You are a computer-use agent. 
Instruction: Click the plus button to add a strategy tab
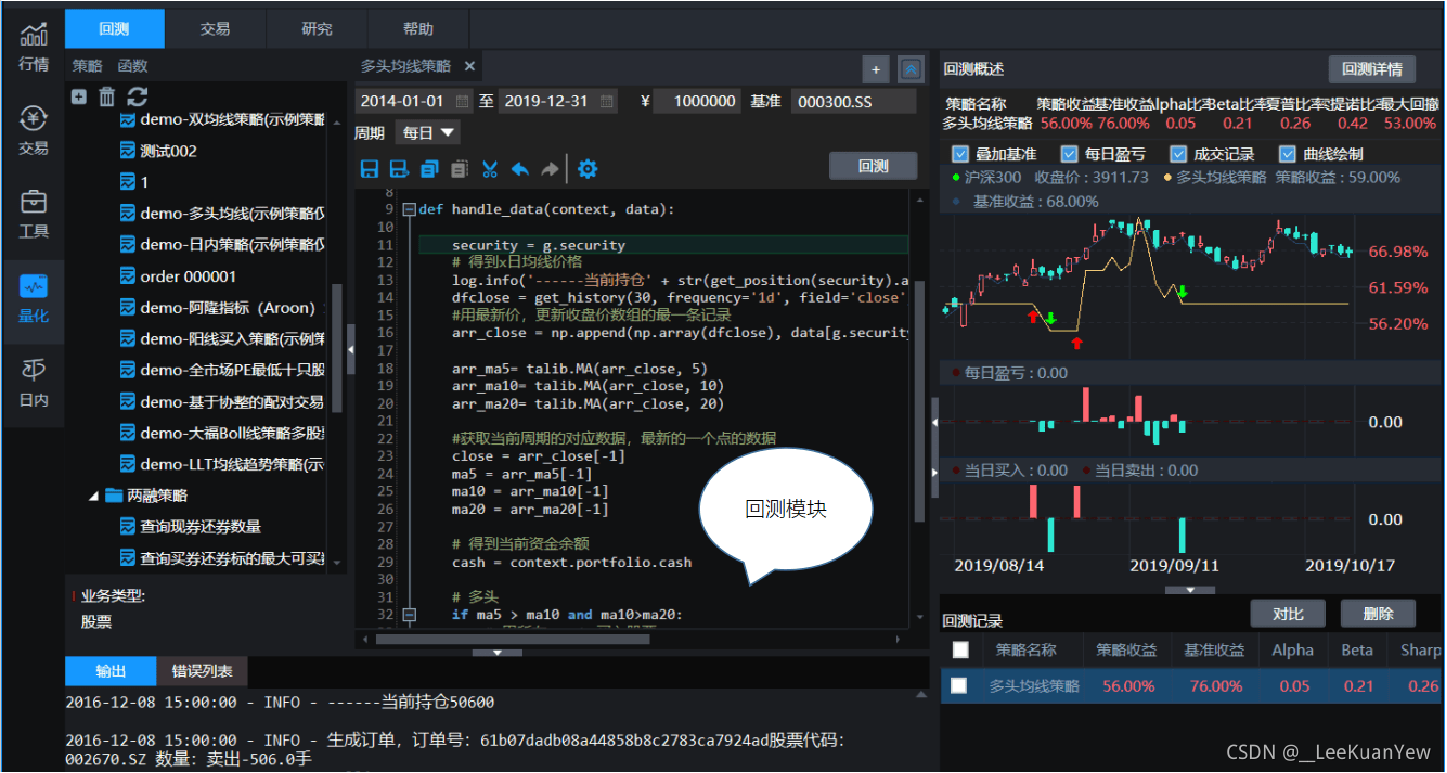[876, 69]
